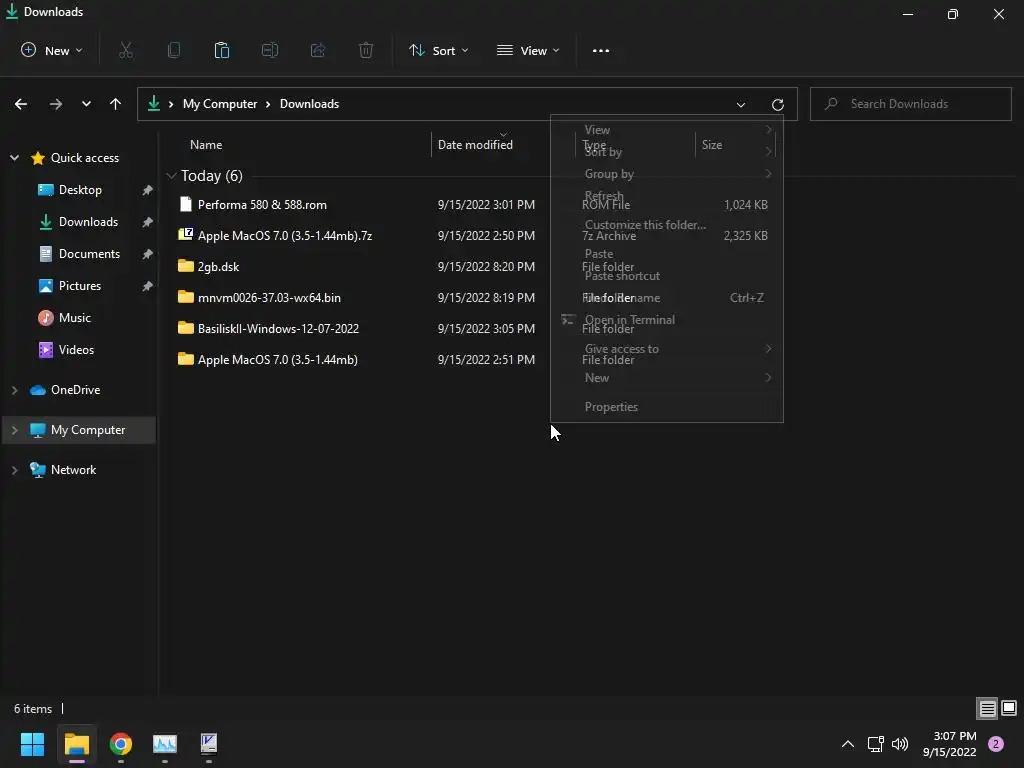Click the Search Downloads field
The width and height of the screenshot is (1024, 768).
(910, 104)
